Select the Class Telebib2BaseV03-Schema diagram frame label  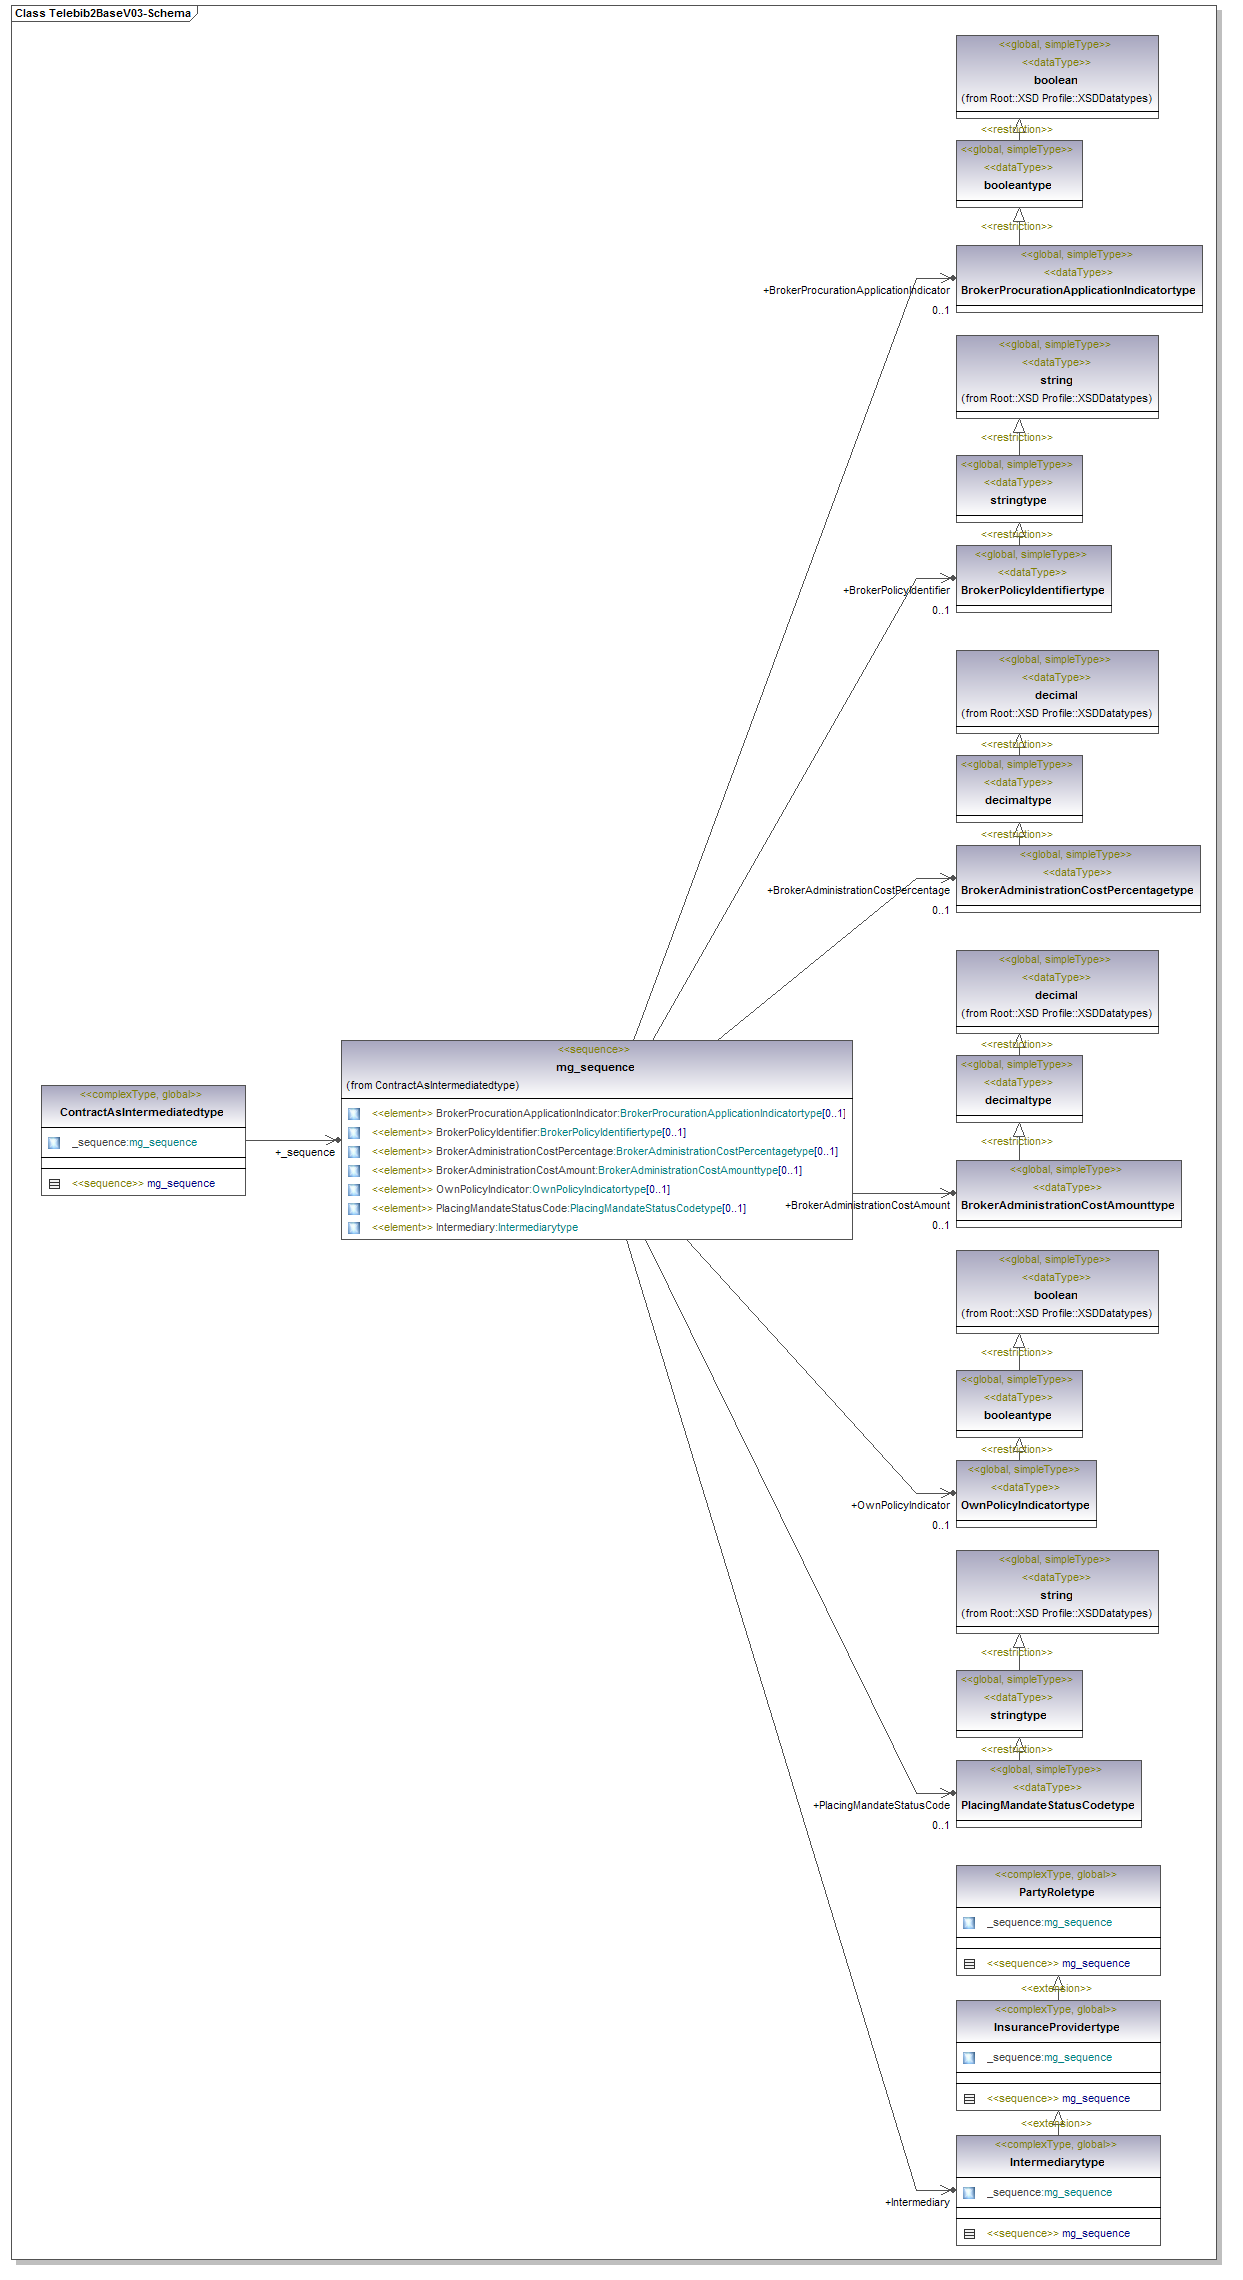102,13
